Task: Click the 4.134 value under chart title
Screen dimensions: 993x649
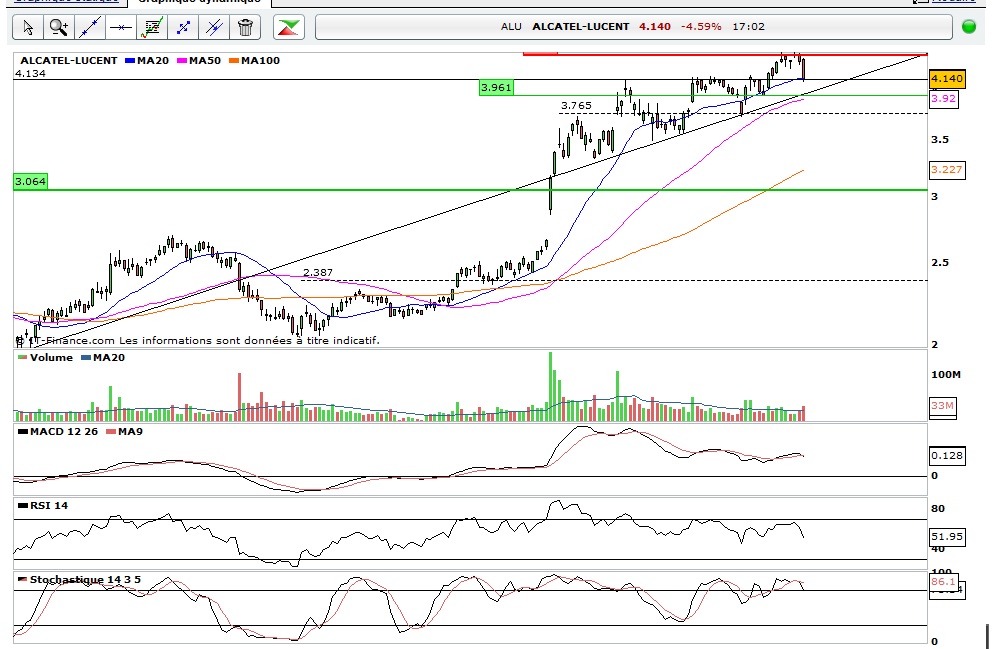Action: point(30,74)
